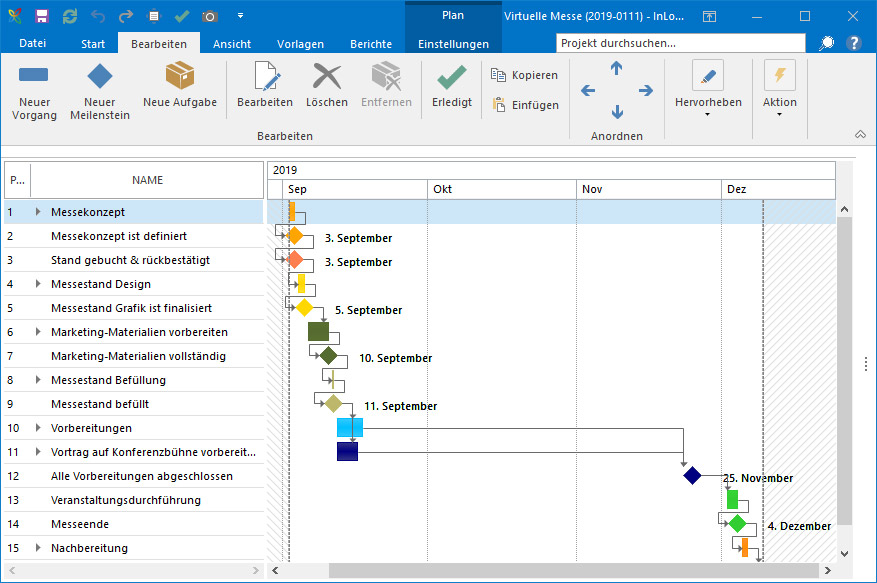Click the navy milestone diamond 25. November
The width and height of the screenshot is (877, 583).
click(692, 476)
